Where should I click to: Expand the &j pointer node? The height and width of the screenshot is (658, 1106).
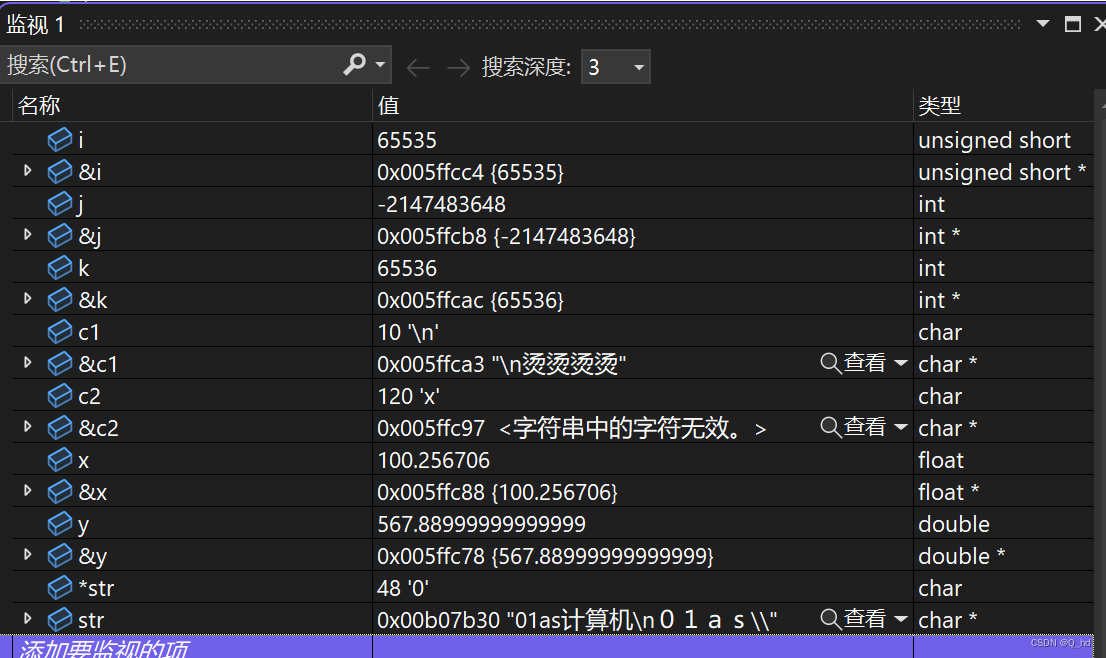coord(27,235)
